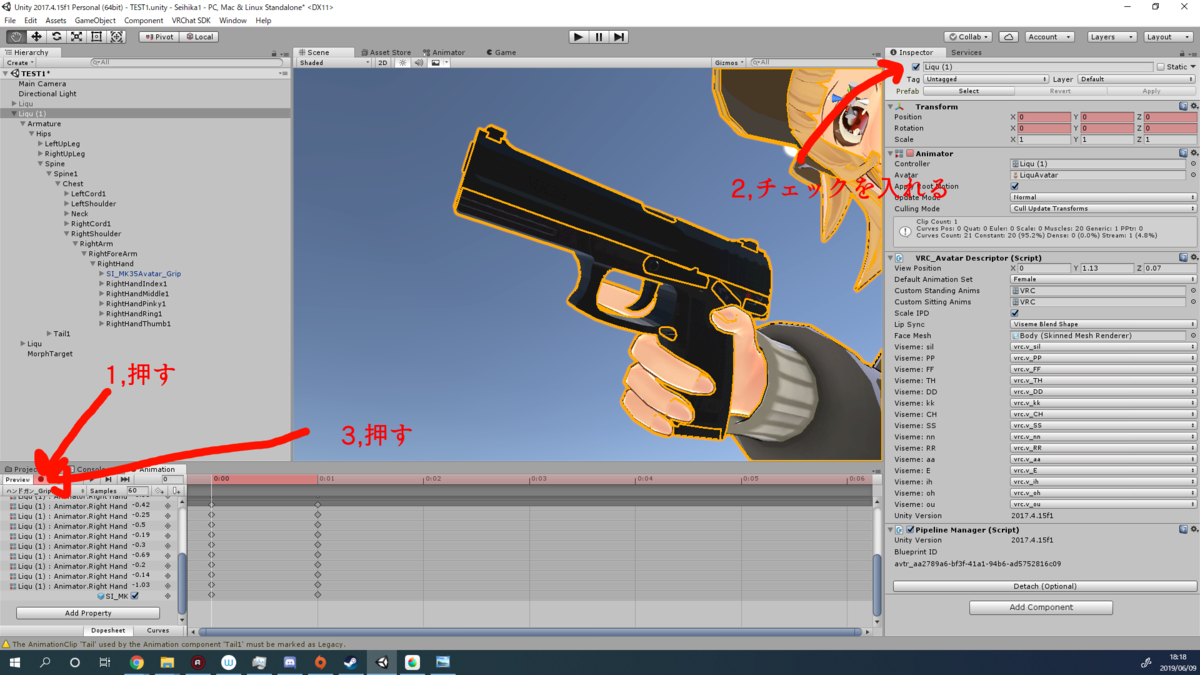Click the Pause button in the top toolbar

click(x=599, y=37)
